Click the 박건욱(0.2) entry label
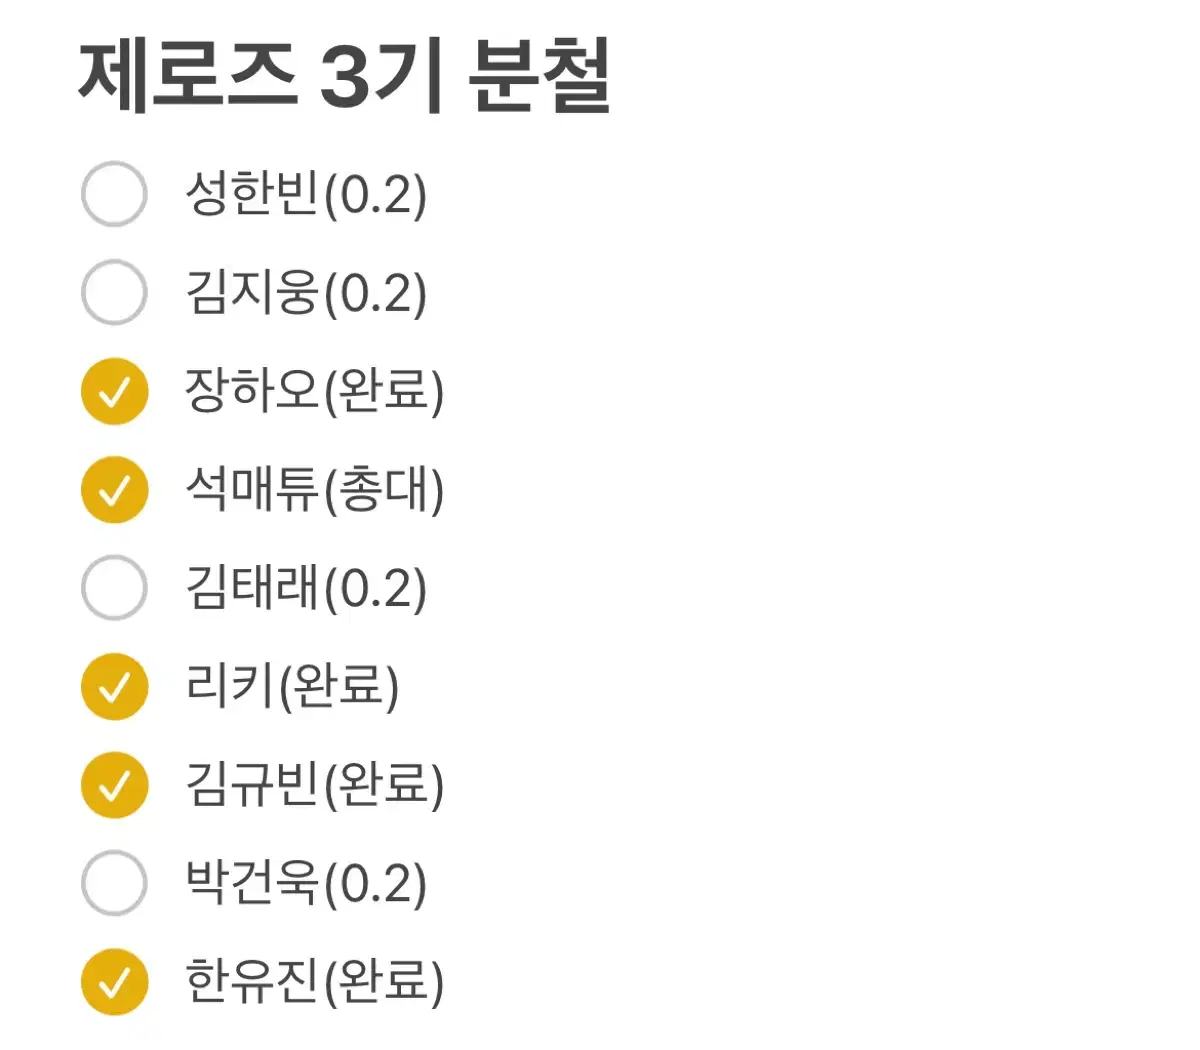The height and width of the screenshot is (1050, 1200). [308, 882]
